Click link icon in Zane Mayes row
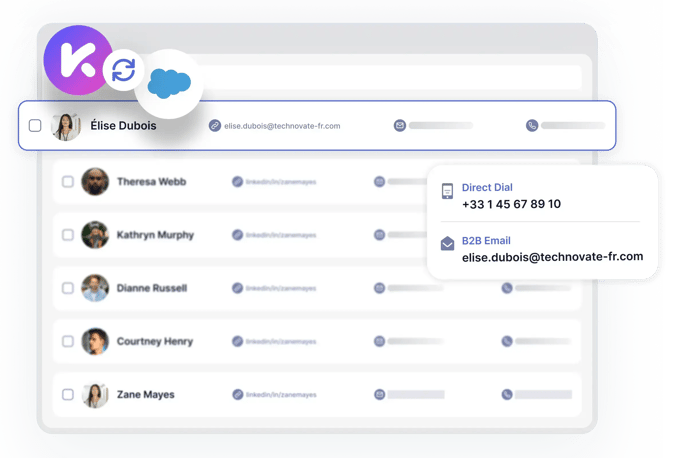Viewport: 687px width, 458px height. (237, 394)
